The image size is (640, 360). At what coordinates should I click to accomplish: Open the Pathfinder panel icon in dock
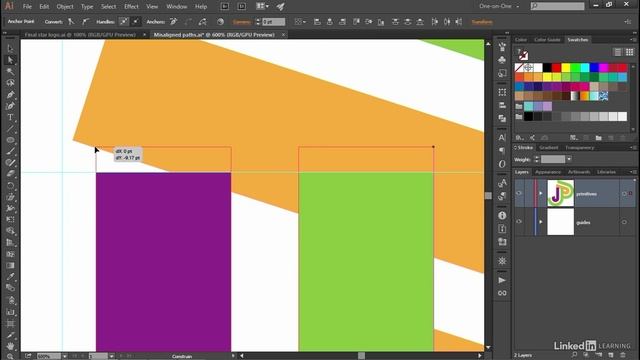[502, 118]
